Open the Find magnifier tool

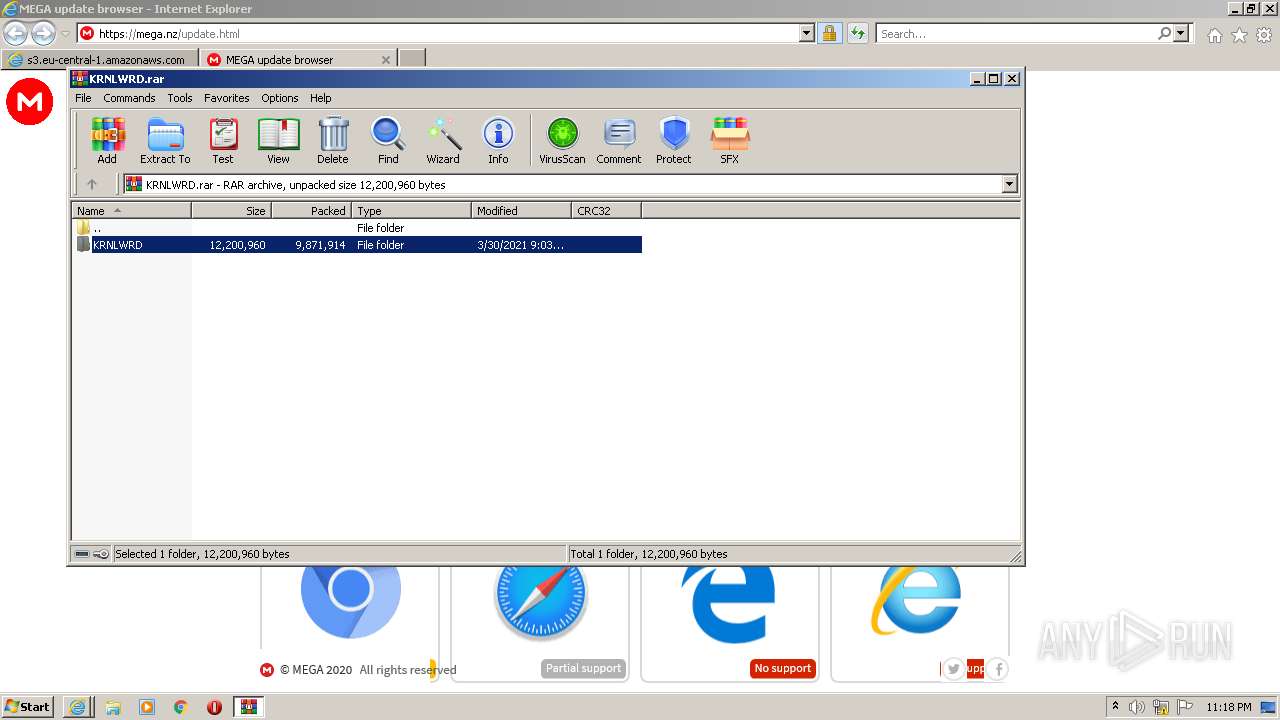click(x=388, y=140)
